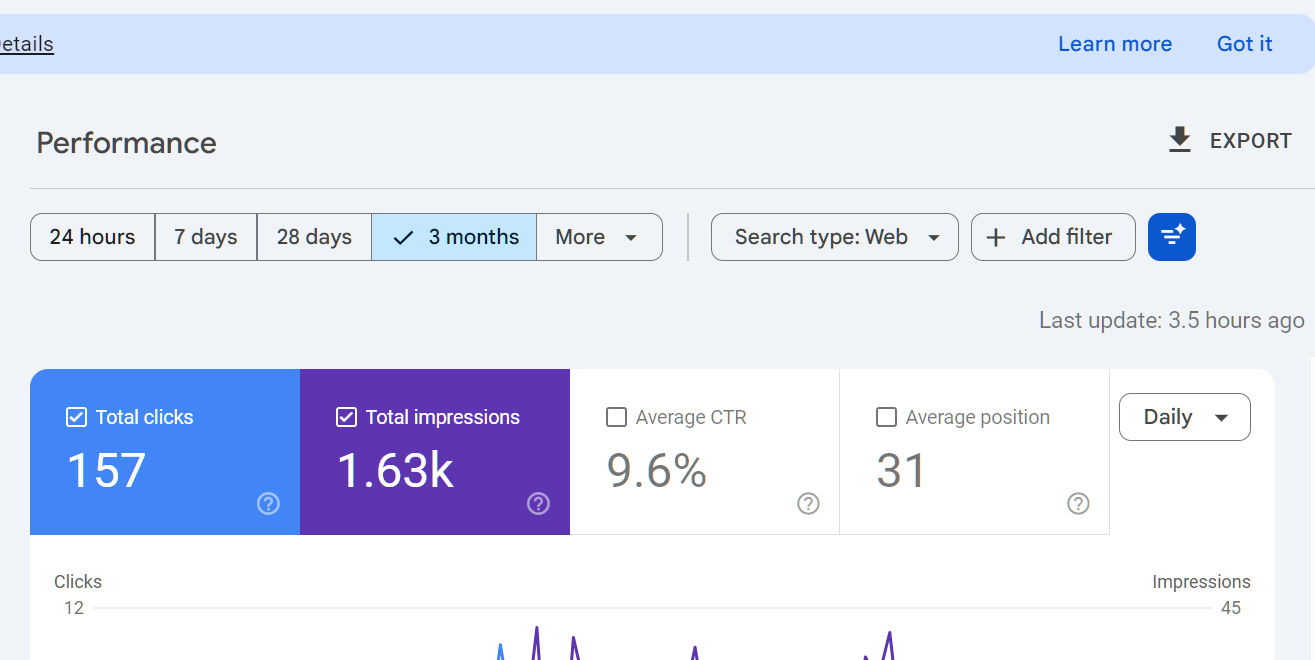Select the 24 hours date range
The image size is (1315, 660).
coord(92,237)
